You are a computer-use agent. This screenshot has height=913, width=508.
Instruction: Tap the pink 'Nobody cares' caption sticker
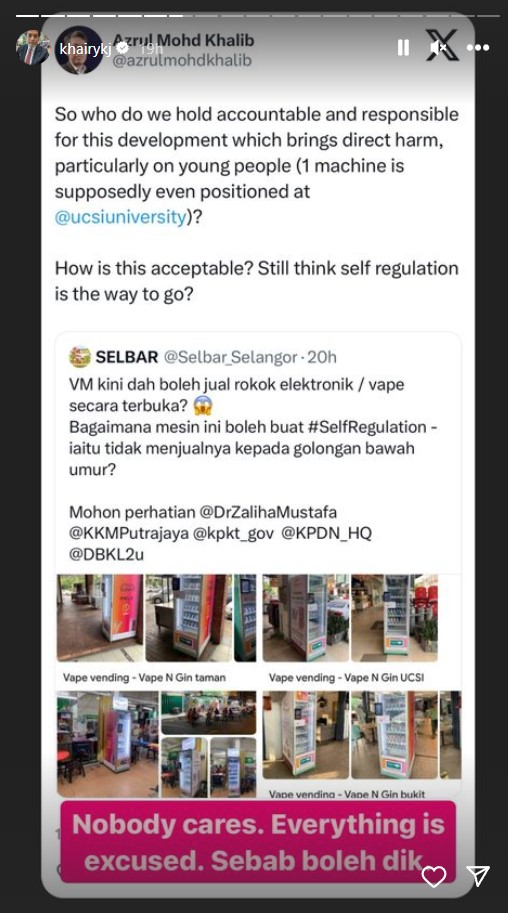pos(259,842)
